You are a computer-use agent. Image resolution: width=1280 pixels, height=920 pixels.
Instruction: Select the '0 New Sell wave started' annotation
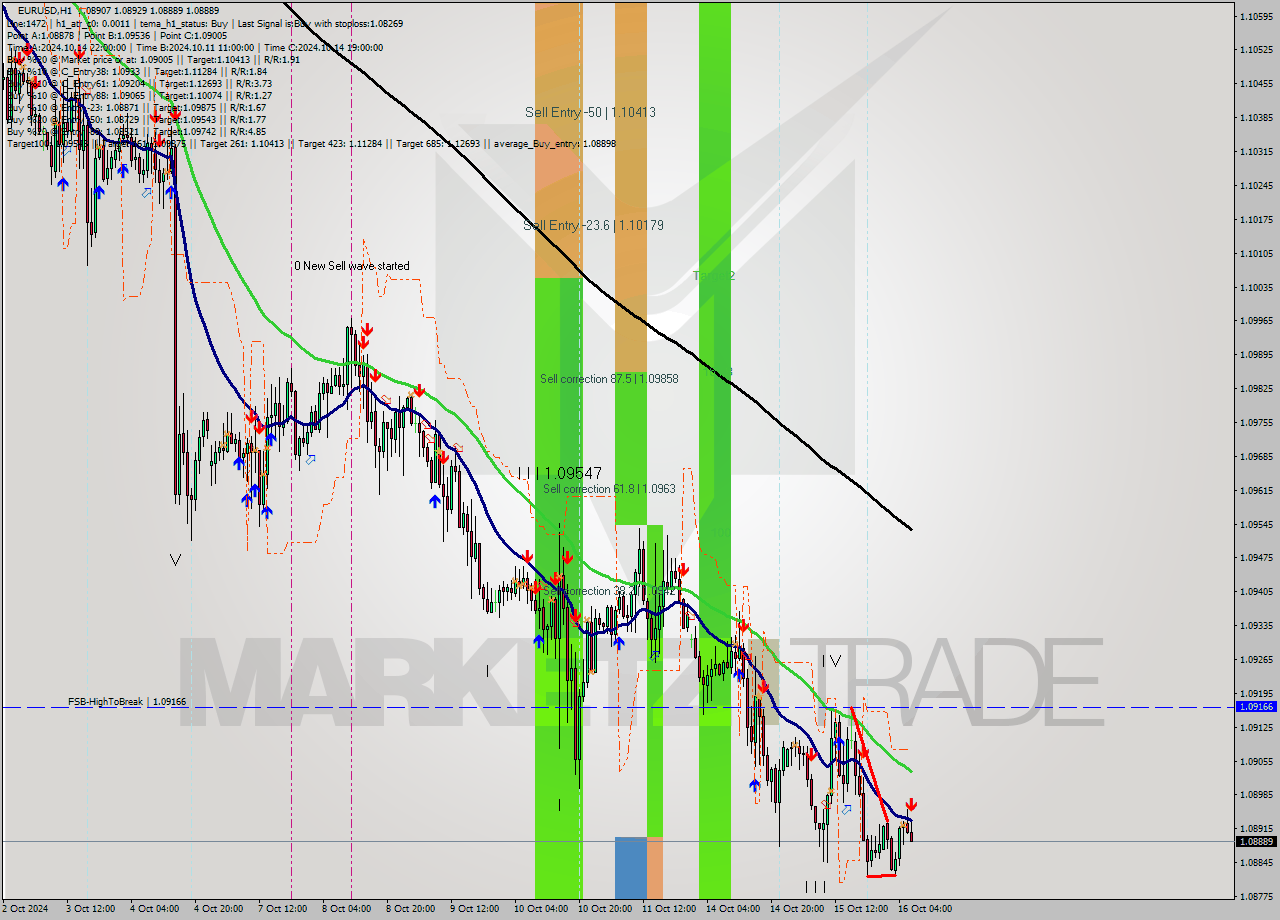coord(351,266)
